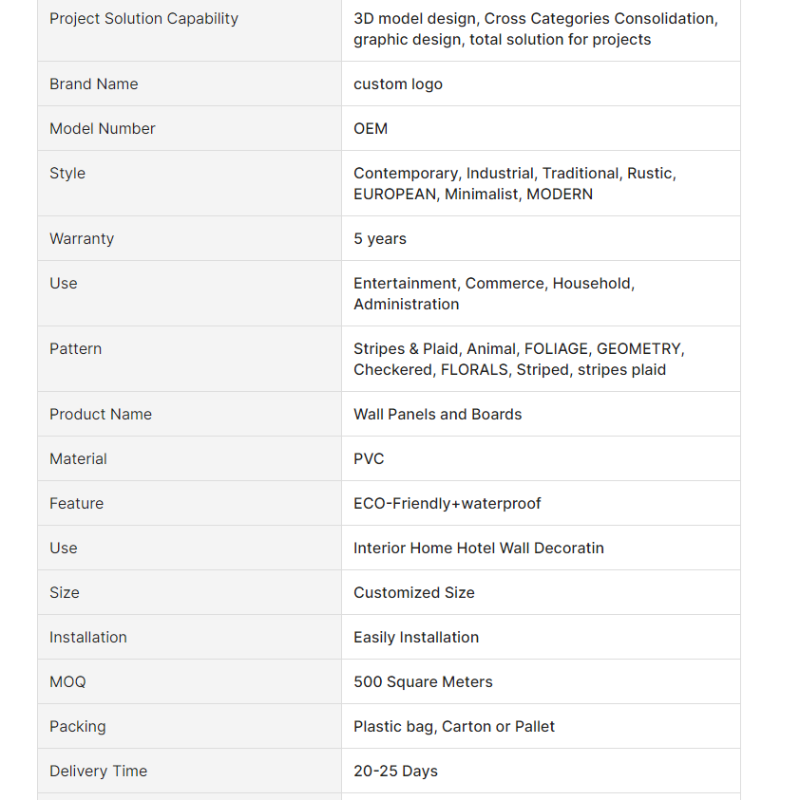Image resolution: width=800 pixels, height=800 pixels.
Task: Click the "5 years" warranty value
Action: pyautogui.click(x=380, y=239)
